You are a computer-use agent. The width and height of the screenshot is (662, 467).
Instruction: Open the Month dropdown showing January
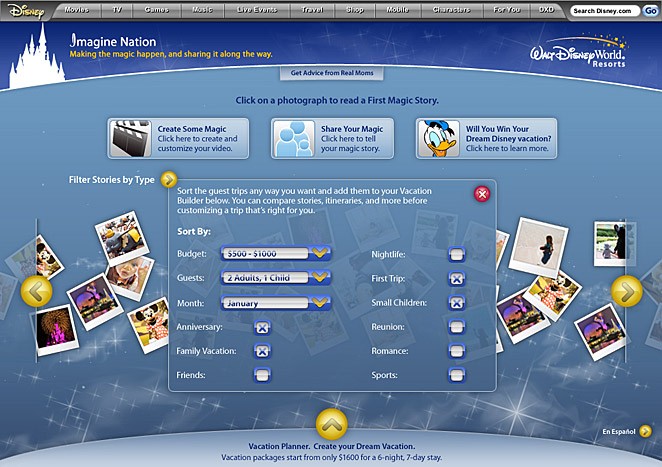pos(276,303)
